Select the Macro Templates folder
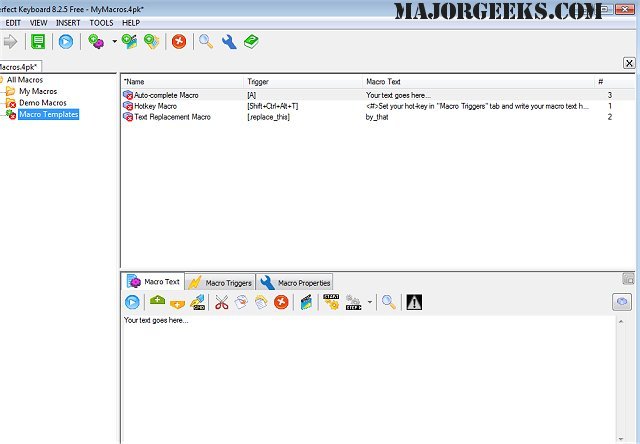Image resolution: width=640 pixels, height=444 pixels. click(x=49, y=114)
